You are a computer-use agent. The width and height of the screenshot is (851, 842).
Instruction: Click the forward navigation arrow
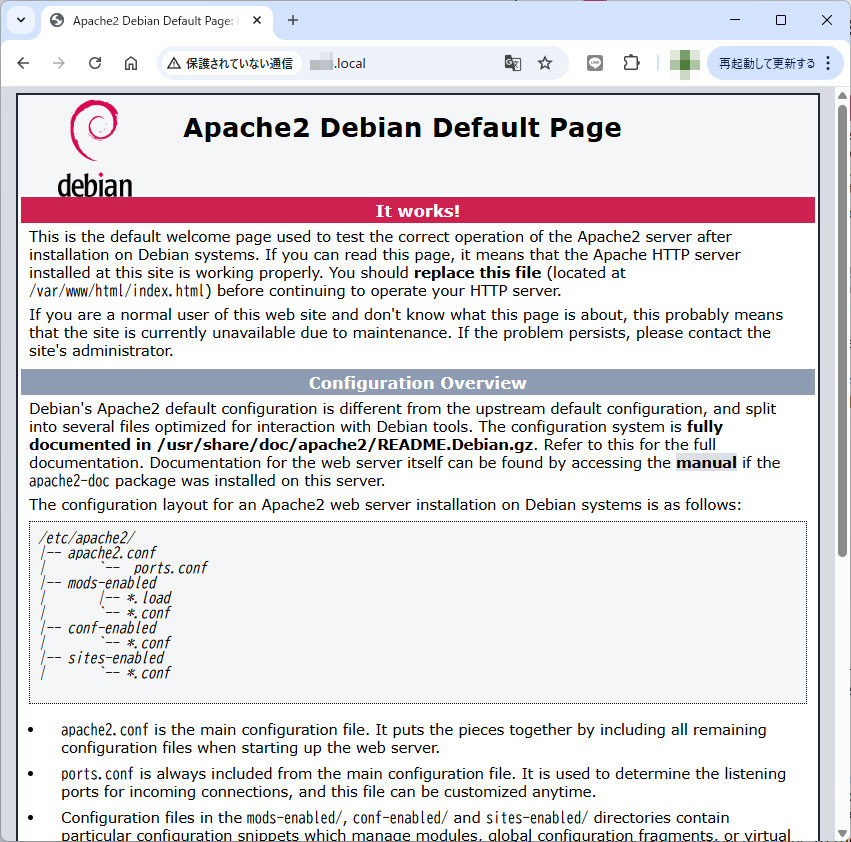tap(59, 64)
